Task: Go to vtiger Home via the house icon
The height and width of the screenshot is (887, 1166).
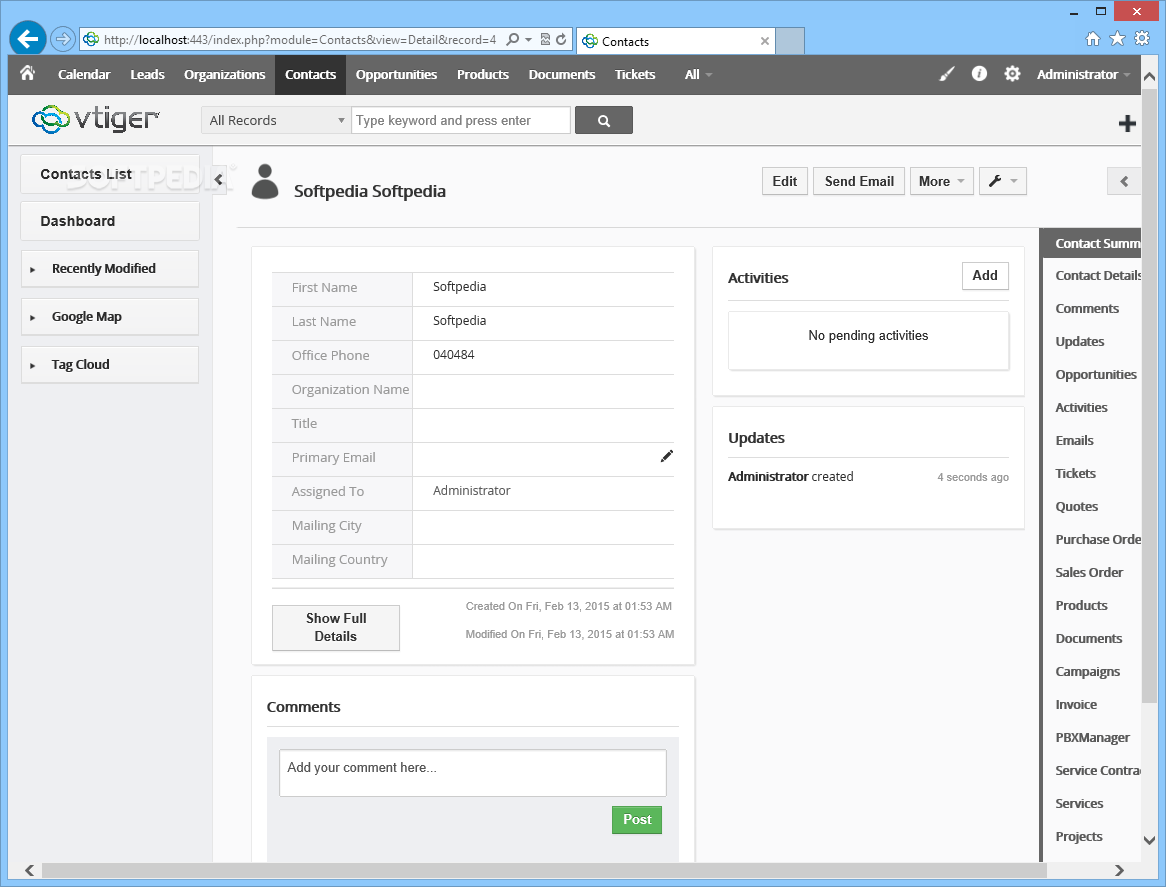Action: point(28,73)
